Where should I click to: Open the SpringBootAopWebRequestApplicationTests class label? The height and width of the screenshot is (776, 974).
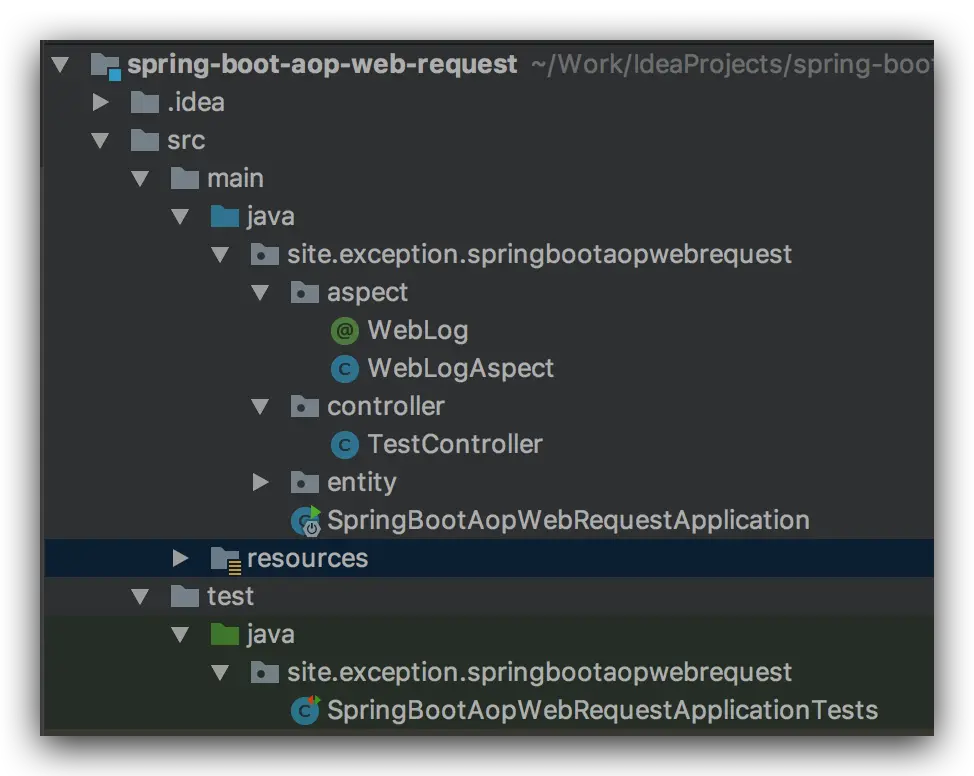pyautogui.click(x=602, y=710)
